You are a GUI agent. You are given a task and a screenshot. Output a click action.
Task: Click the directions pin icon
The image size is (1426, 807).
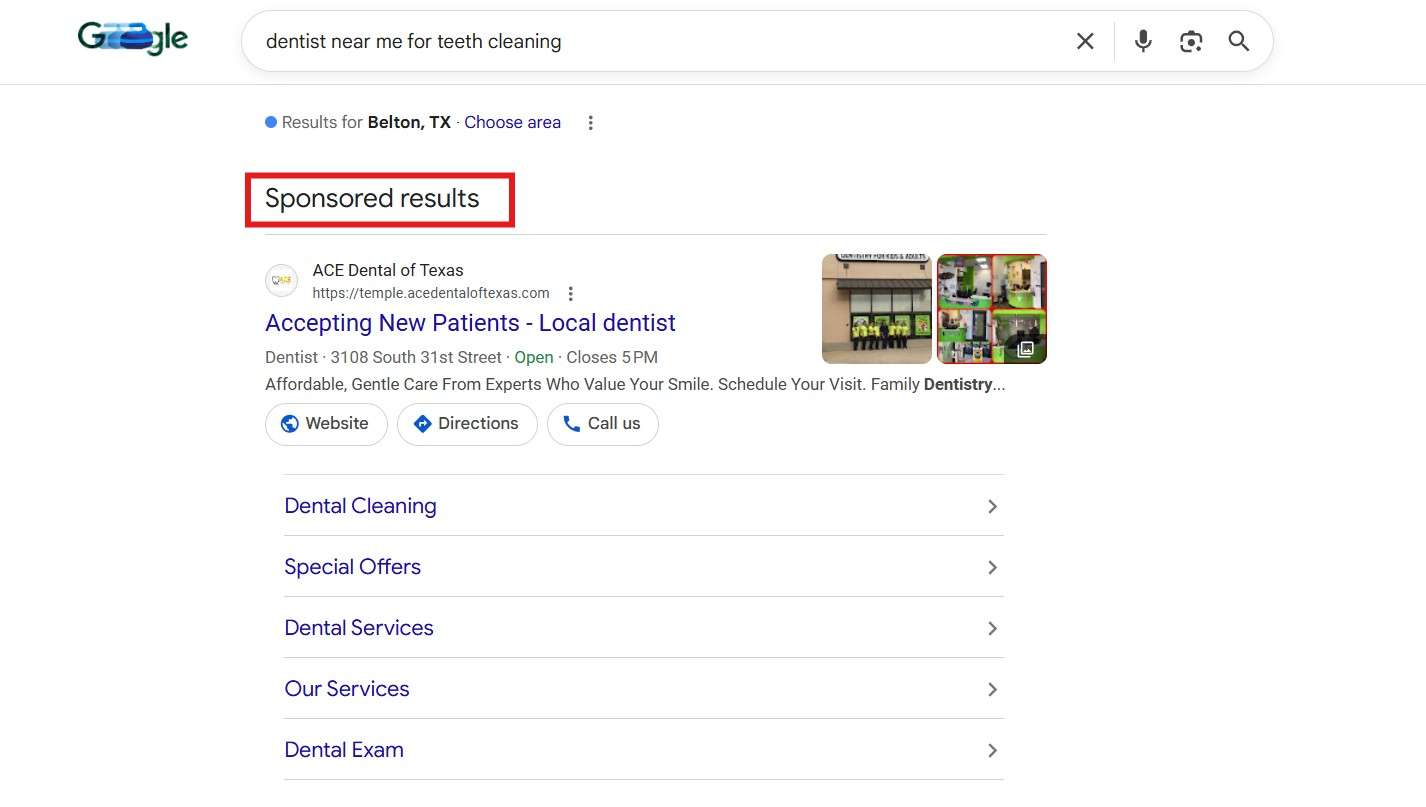[422, 423]
